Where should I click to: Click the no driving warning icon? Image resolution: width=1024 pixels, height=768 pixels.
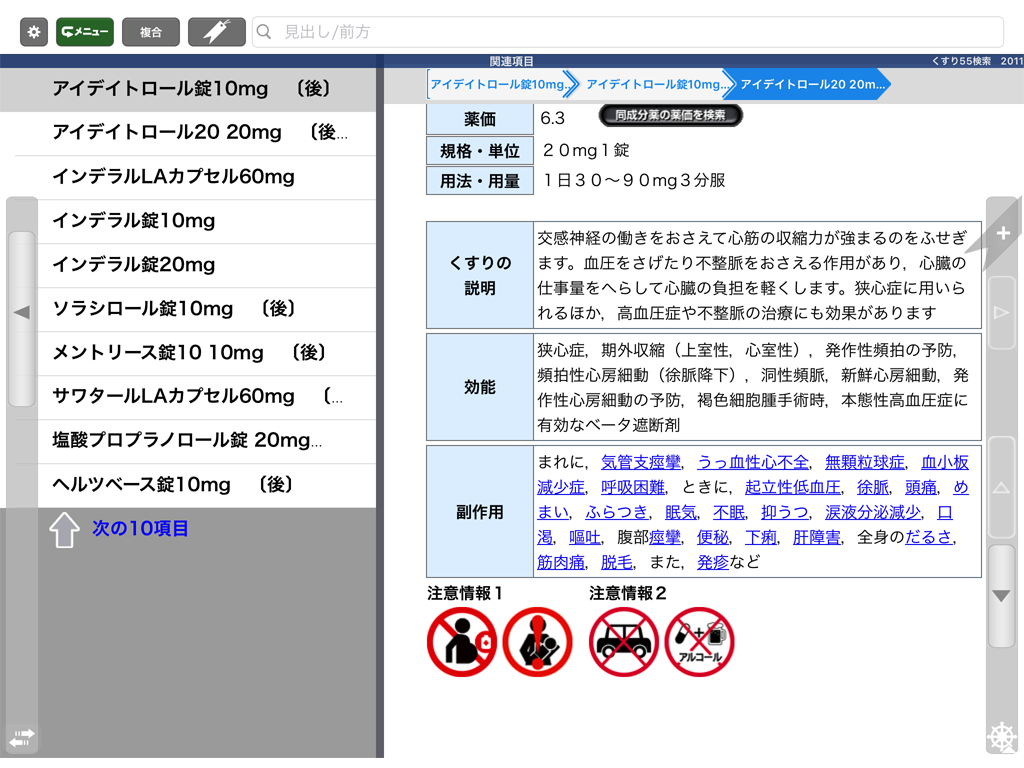click(x=624, y=641)
